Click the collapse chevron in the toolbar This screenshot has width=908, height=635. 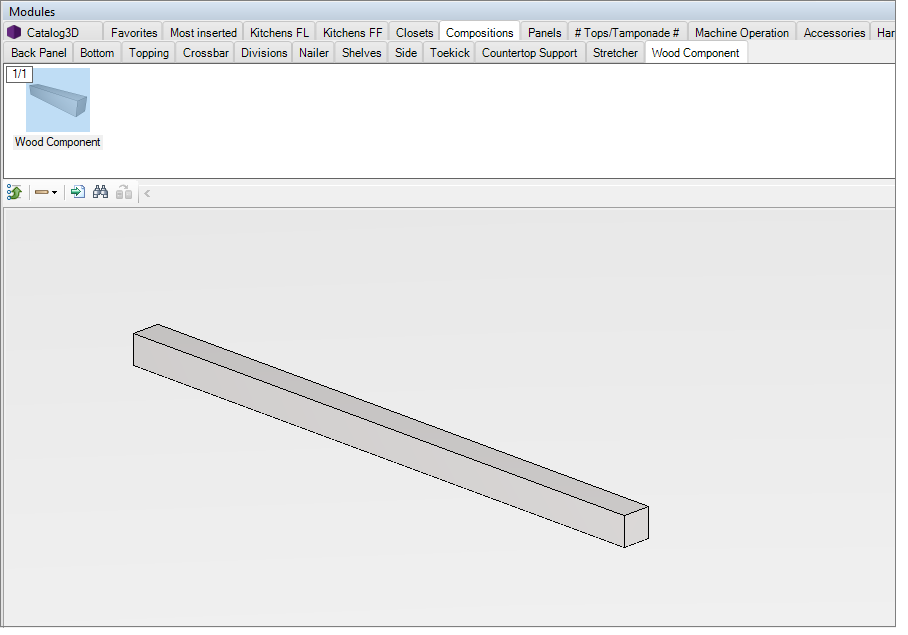(147, 192)
